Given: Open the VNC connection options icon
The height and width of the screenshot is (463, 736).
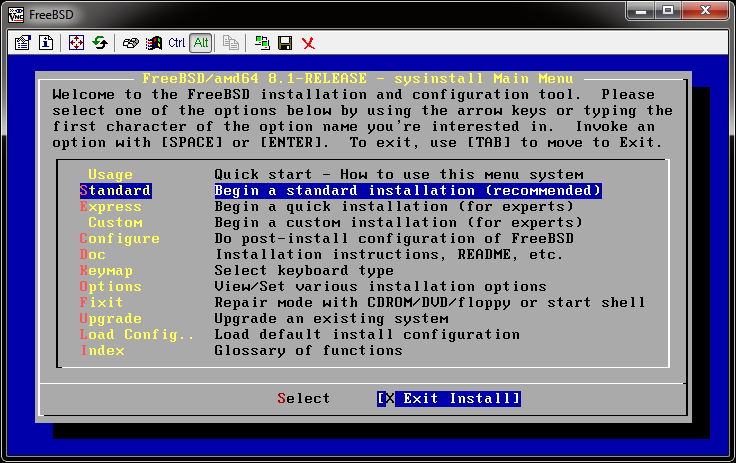Looking at the screenshot, I should (22, 43).
